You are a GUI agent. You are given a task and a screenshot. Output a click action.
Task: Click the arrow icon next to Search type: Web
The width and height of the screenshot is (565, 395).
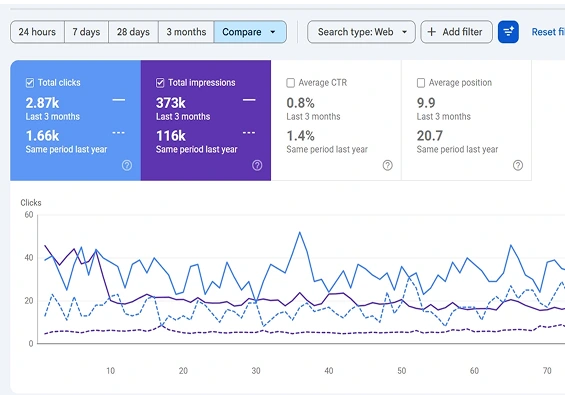(405, 32)
